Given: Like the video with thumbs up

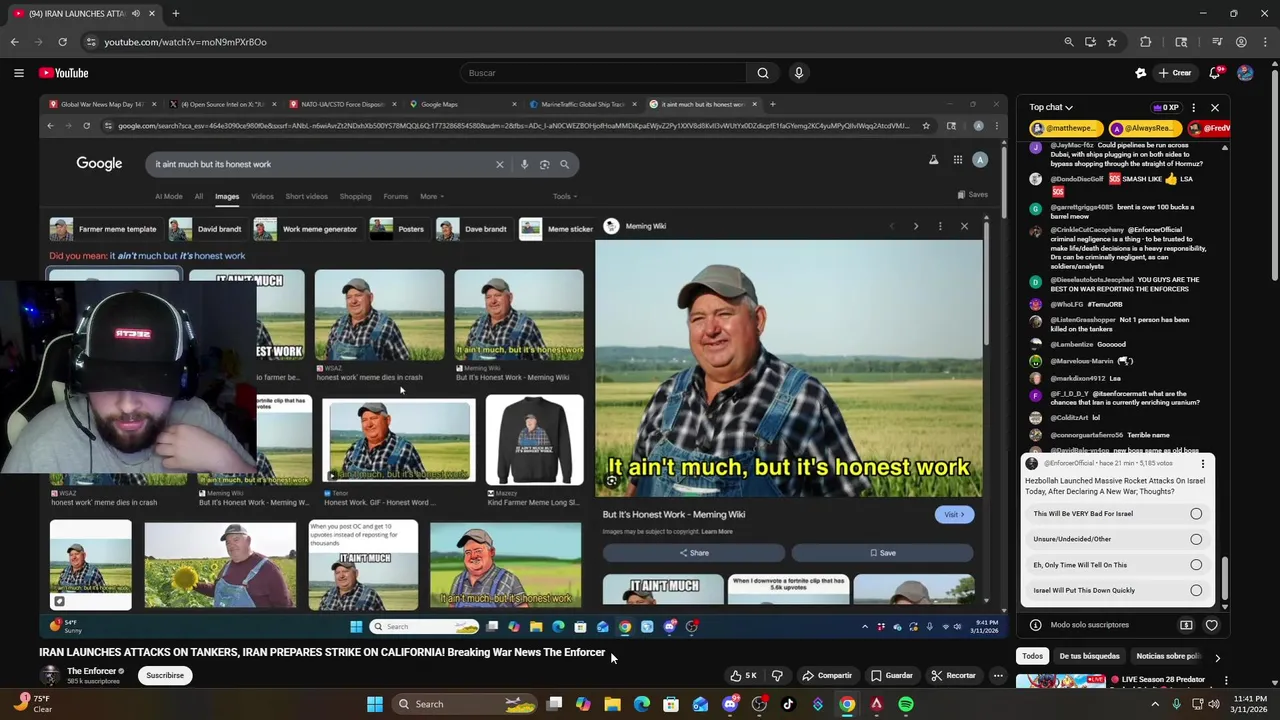Looking at the screenshot, I should pos(743,675).
